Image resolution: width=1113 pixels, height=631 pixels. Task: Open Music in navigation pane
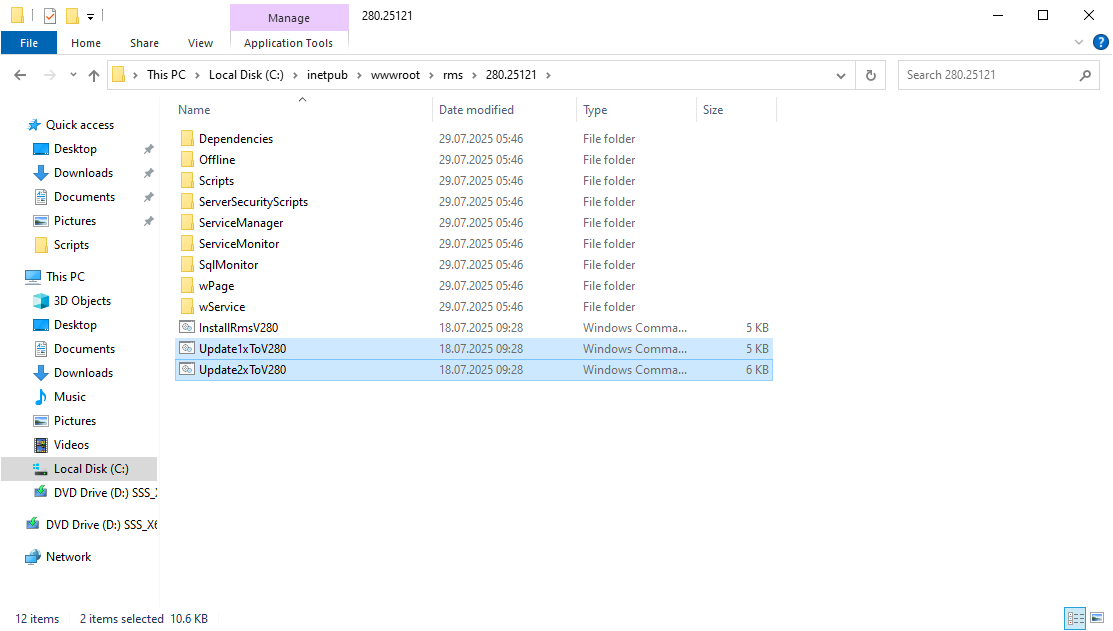tap(69, 397)
